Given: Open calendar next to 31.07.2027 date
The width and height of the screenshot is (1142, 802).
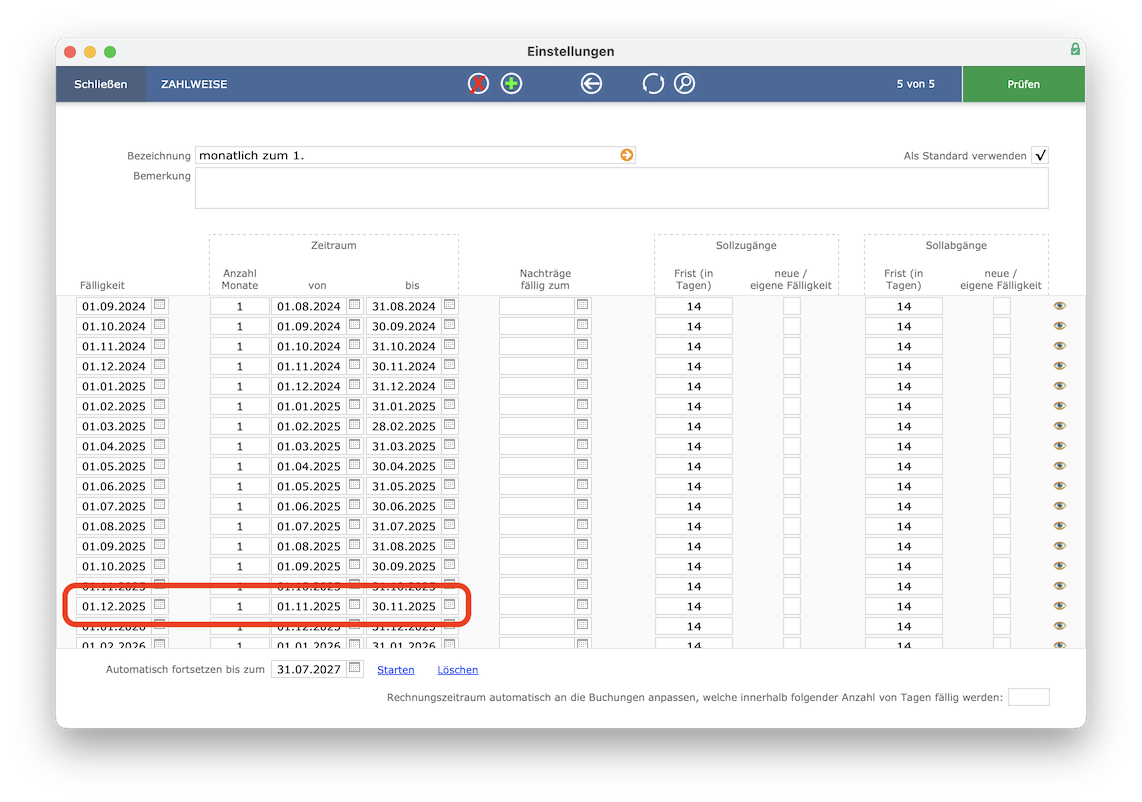Looking at the screenshot, I should tap(355, 668).
